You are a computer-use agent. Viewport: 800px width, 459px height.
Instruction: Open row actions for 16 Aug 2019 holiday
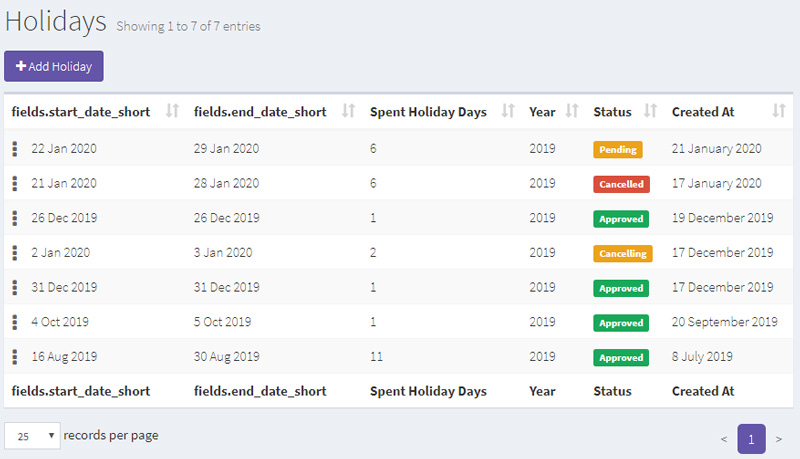point(15,356)
